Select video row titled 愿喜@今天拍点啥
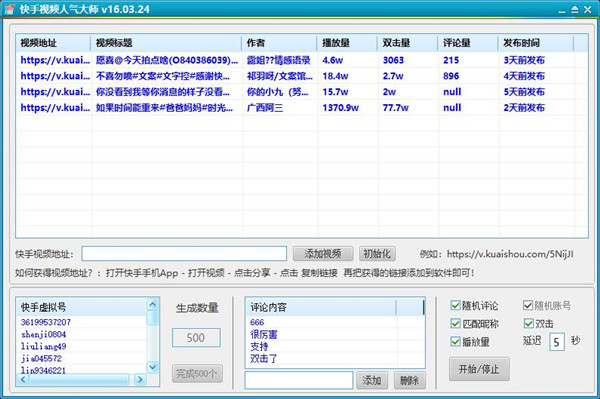The image size is (600, 399). coord(302,60)
